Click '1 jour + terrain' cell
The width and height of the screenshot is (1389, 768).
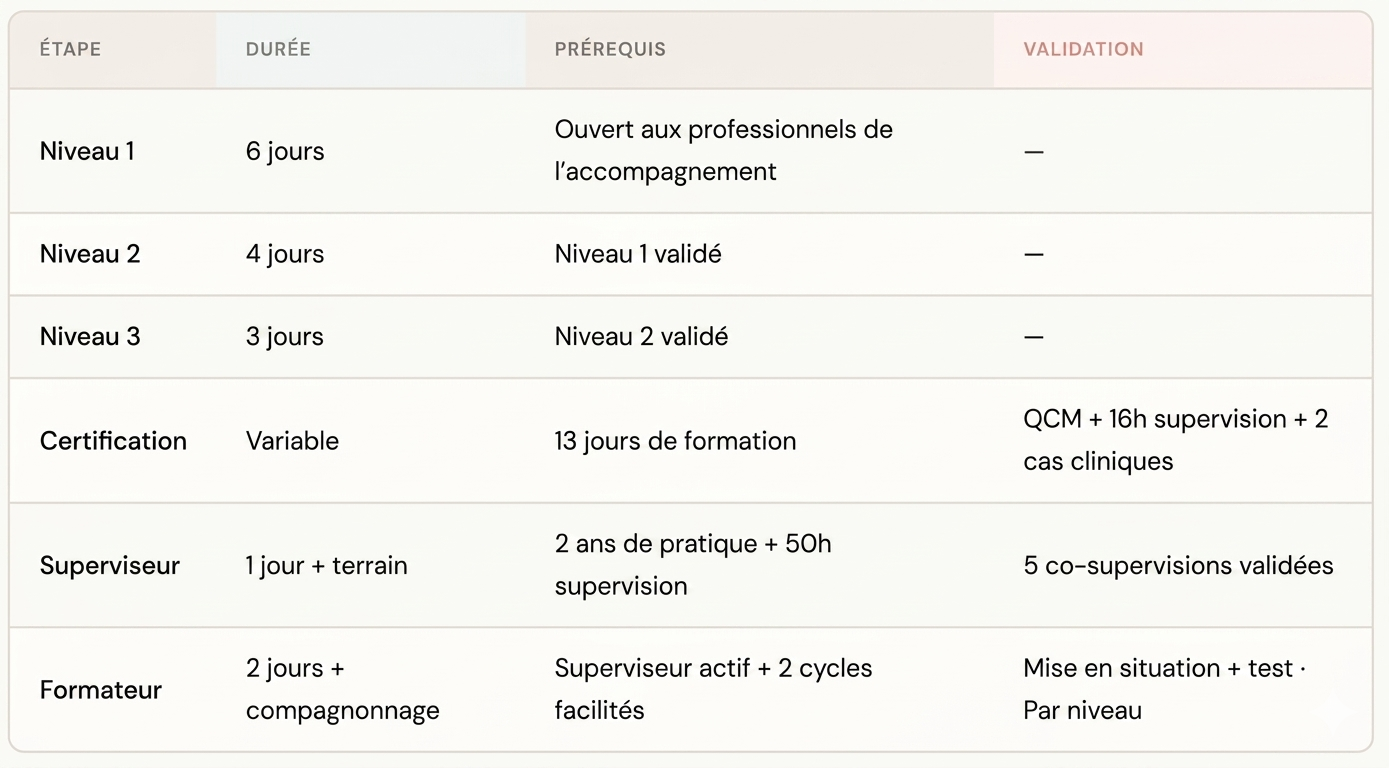tap(327, 565)
